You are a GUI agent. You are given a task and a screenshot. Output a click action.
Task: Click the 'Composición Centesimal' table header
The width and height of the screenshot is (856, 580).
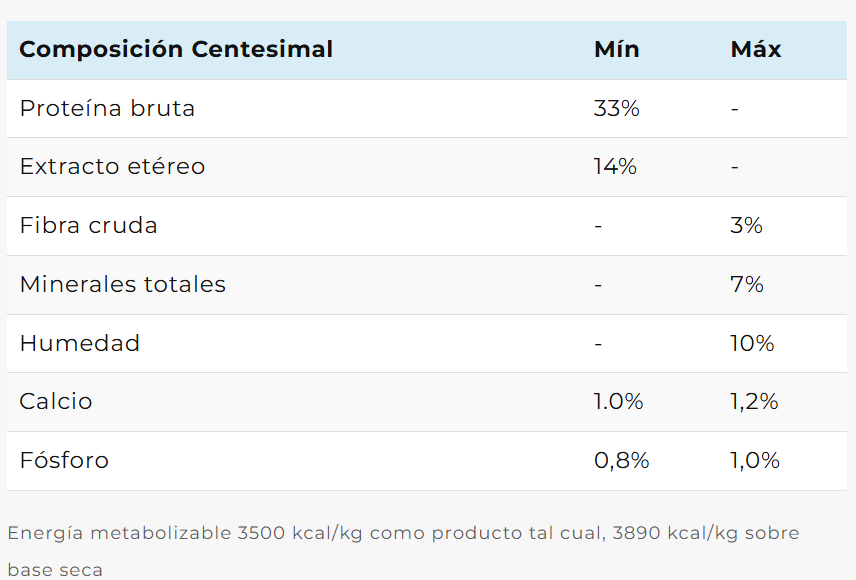pos(176,49)
